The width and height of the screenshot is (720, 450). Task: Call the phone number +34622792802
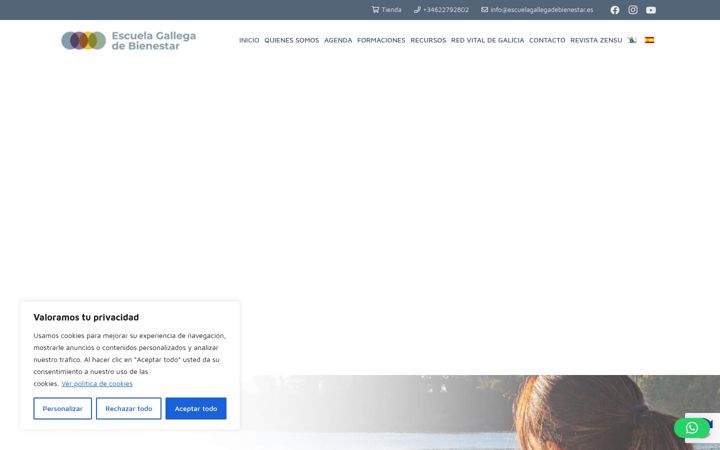click(x=441, y=10)
